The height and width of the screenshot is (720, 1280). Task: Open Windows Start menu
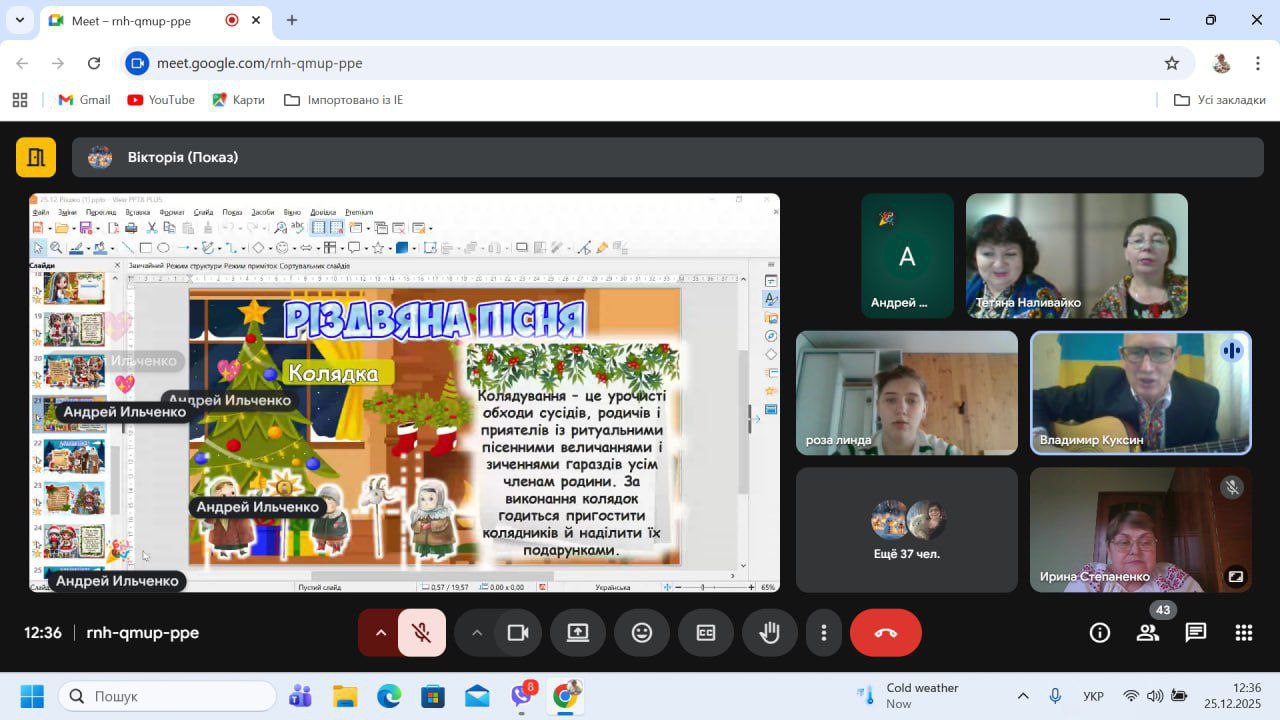[x=31, y=696]
